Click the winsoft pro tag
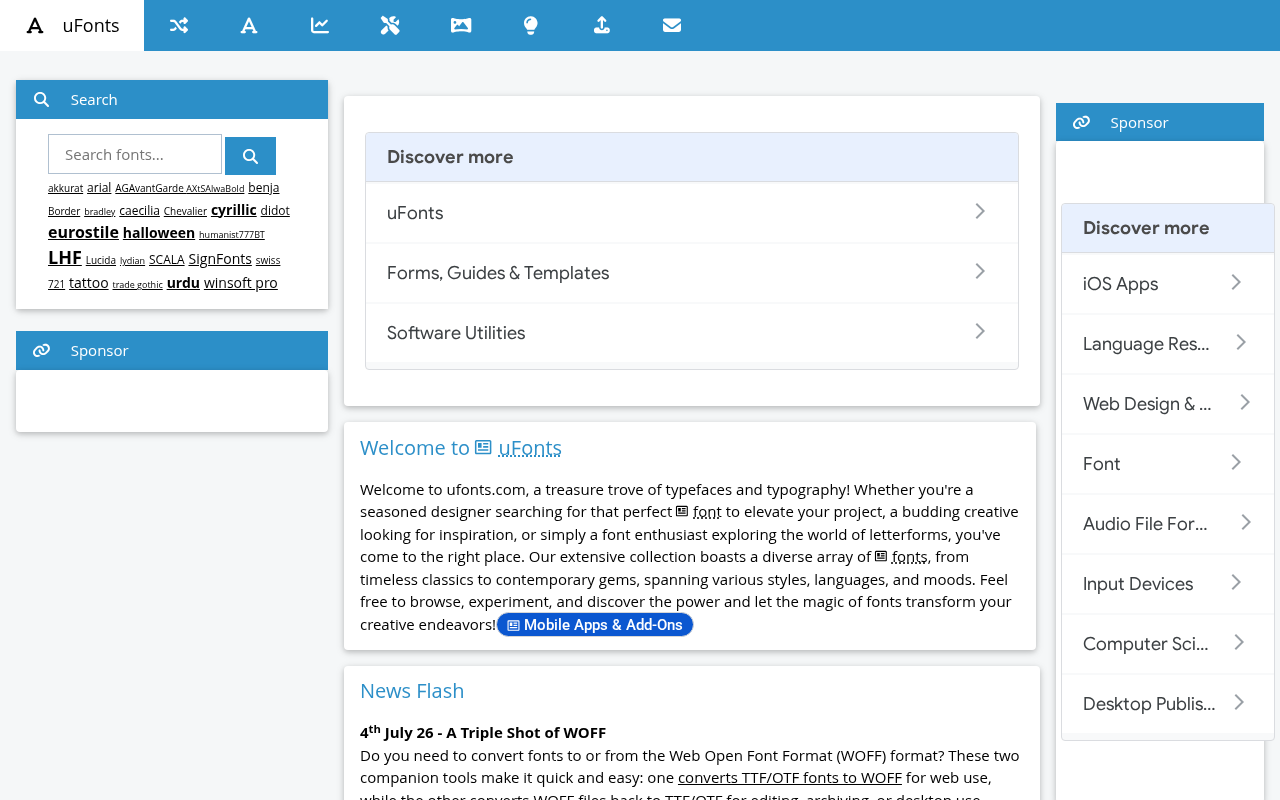This screenshot has height=800, width=1280. click(241, 283)
